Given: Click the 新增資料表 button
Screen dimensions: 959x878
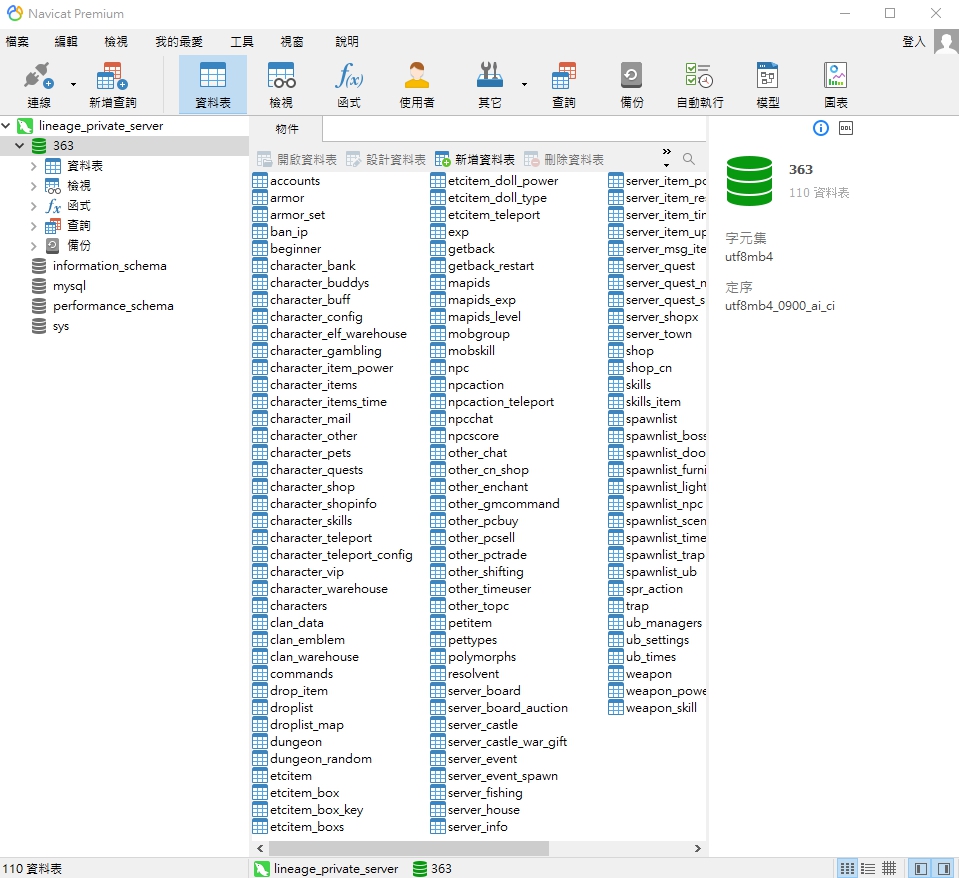Looking at the screenshot, I should (x=475, y=160).
